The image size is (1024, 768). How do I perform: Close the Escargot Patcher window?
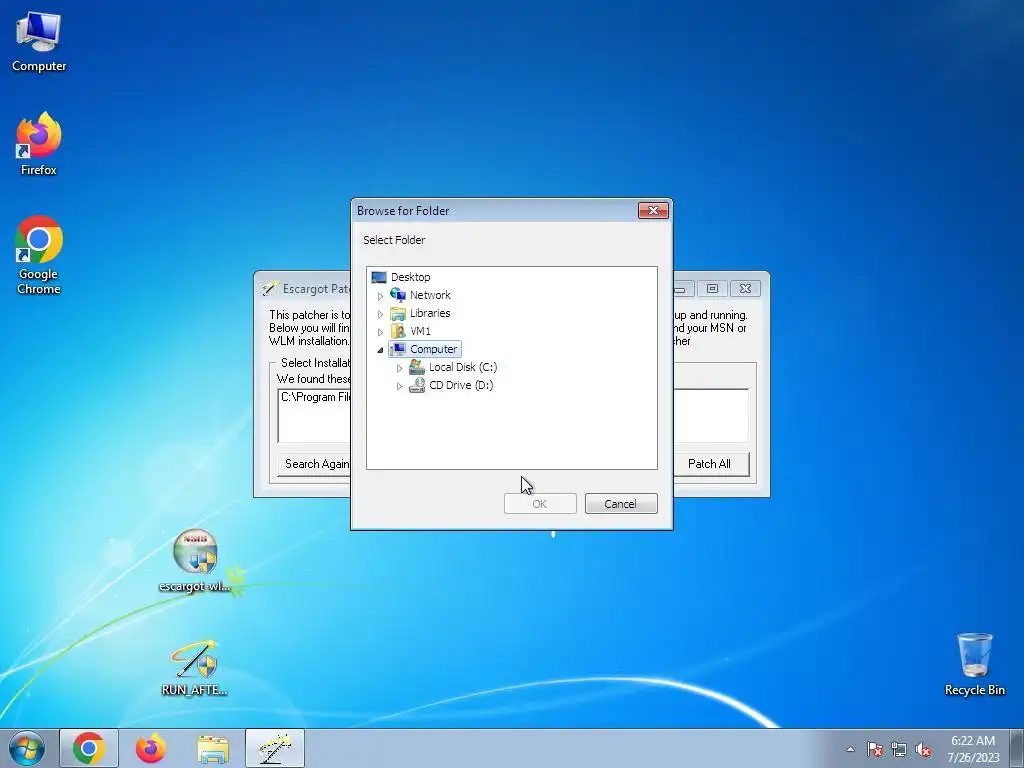(745, 288)
